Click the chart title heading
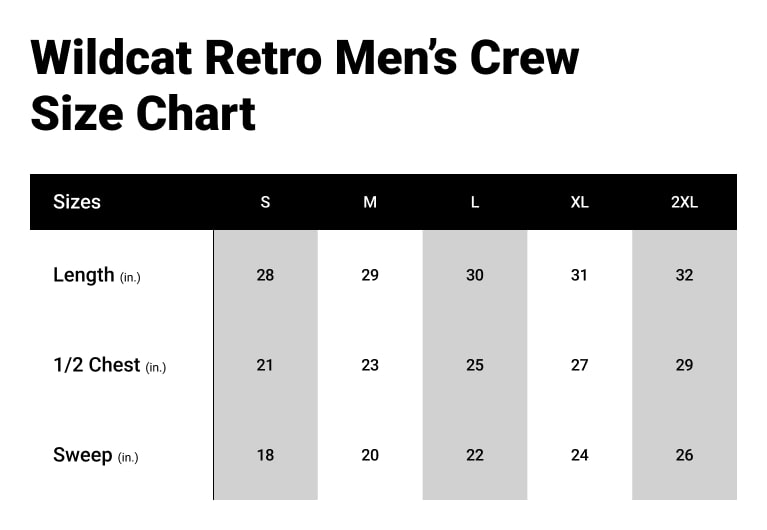Image resolution: width=767 pixels, height=530 pixels. point(305,86)
